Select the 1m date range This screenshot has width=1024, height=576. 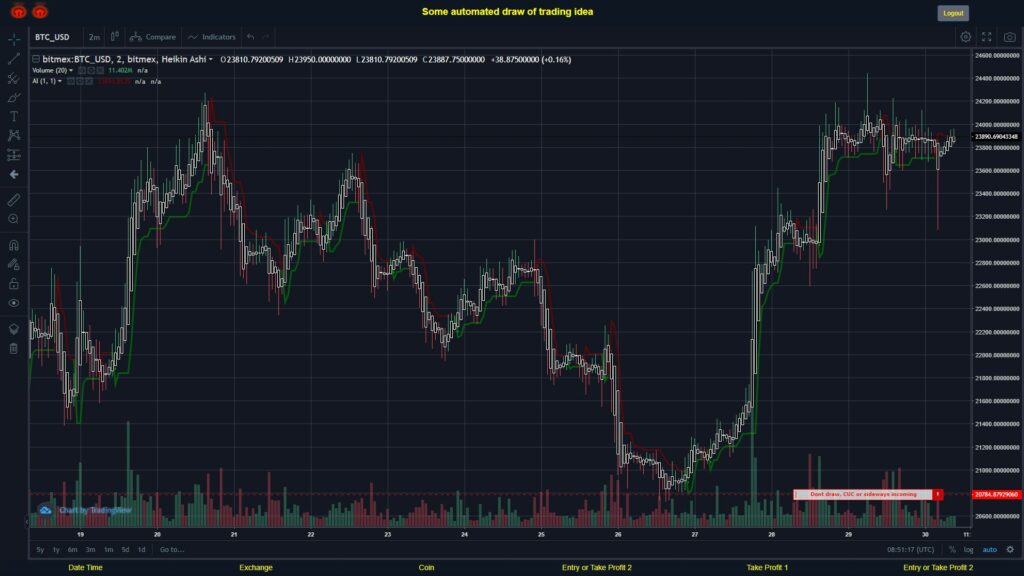108,550
